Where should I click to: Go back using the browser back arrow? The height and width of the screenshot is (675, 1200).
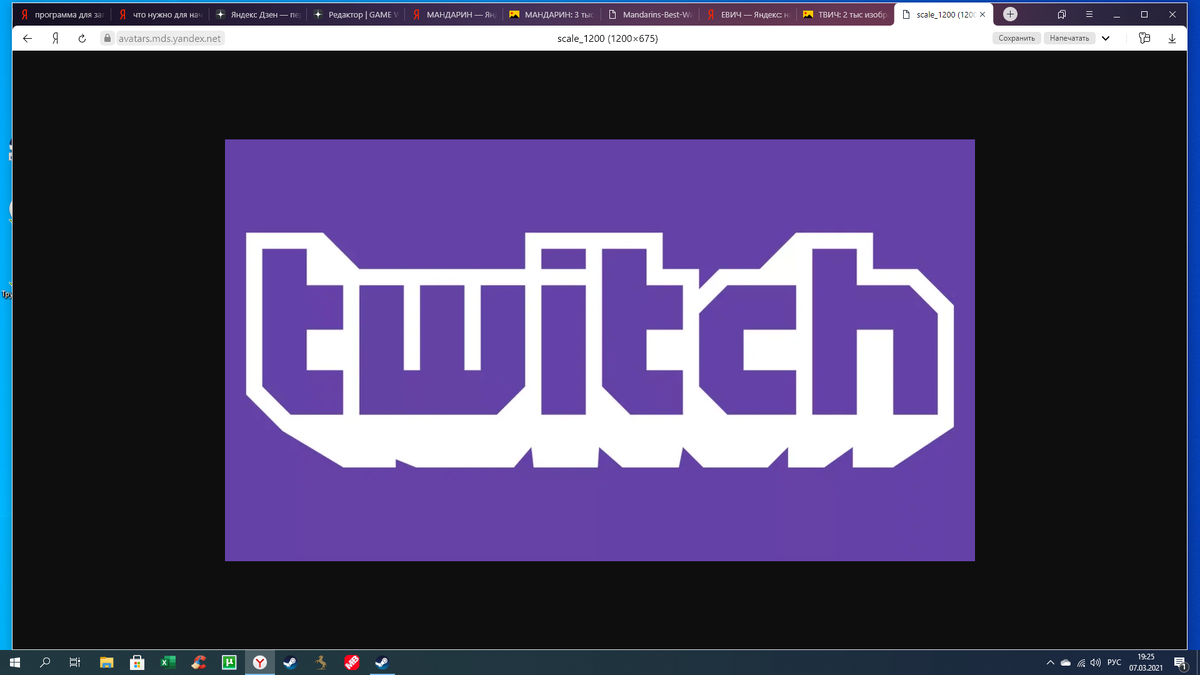pos(27,38)
